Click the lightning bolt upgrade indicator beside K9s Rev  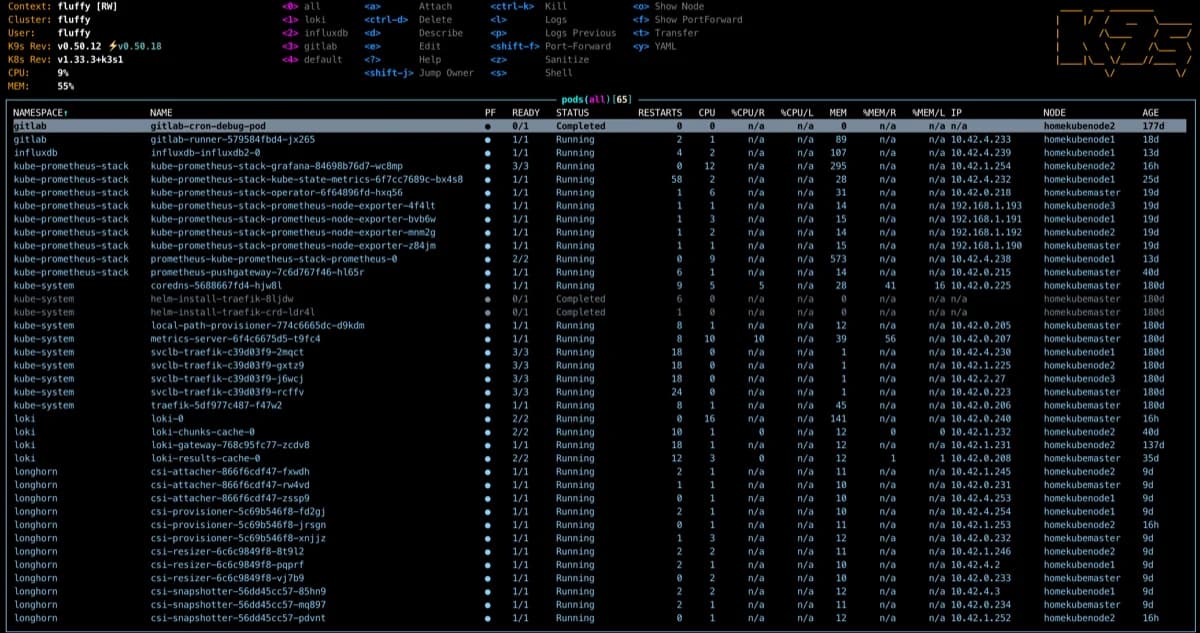[113, 45]
